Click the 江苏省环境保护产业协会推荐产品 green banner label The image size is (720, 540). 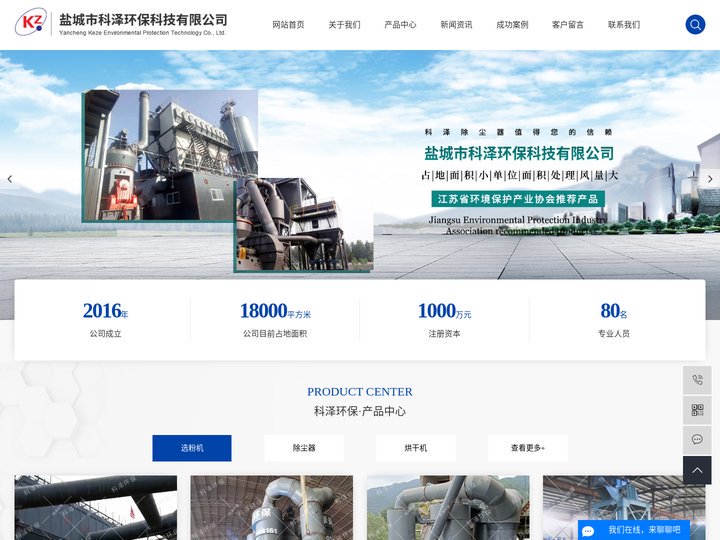coord(518,199)
